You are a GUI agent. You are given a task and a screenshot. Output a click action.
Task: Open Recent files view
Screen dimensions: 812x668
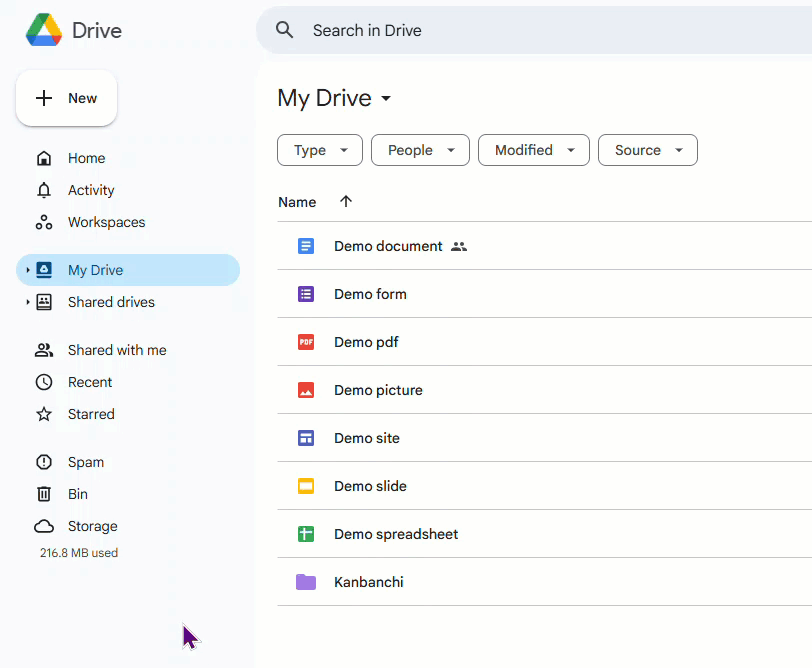pyautogui.click(x=90, y=382)
